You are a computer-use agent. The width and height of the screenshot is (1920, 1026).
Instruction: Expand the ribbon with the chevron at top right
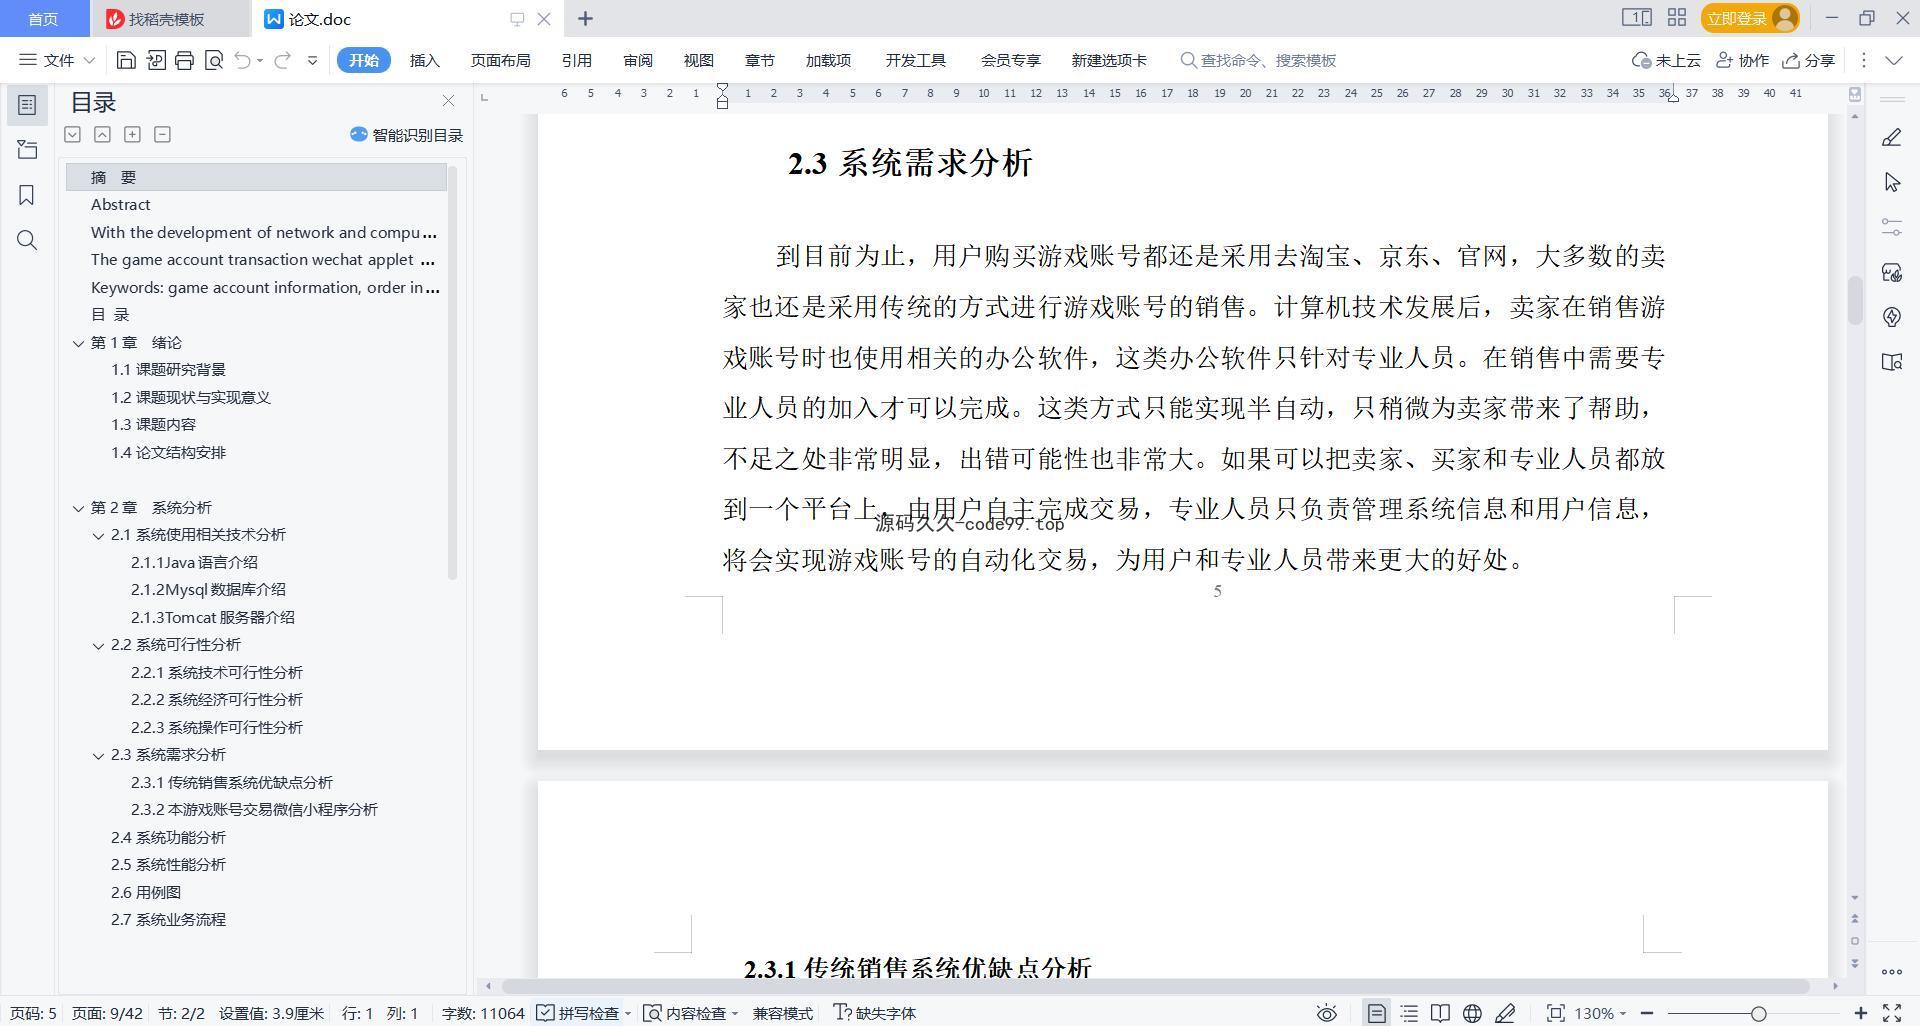pos(1894,60)
